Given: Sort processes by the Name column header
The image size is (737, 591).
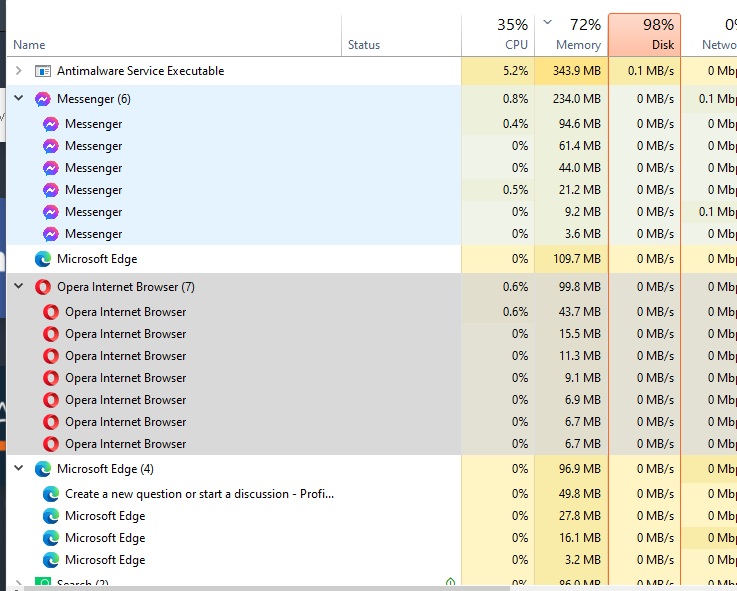Looking at the screenshot, I should (29, 45).
